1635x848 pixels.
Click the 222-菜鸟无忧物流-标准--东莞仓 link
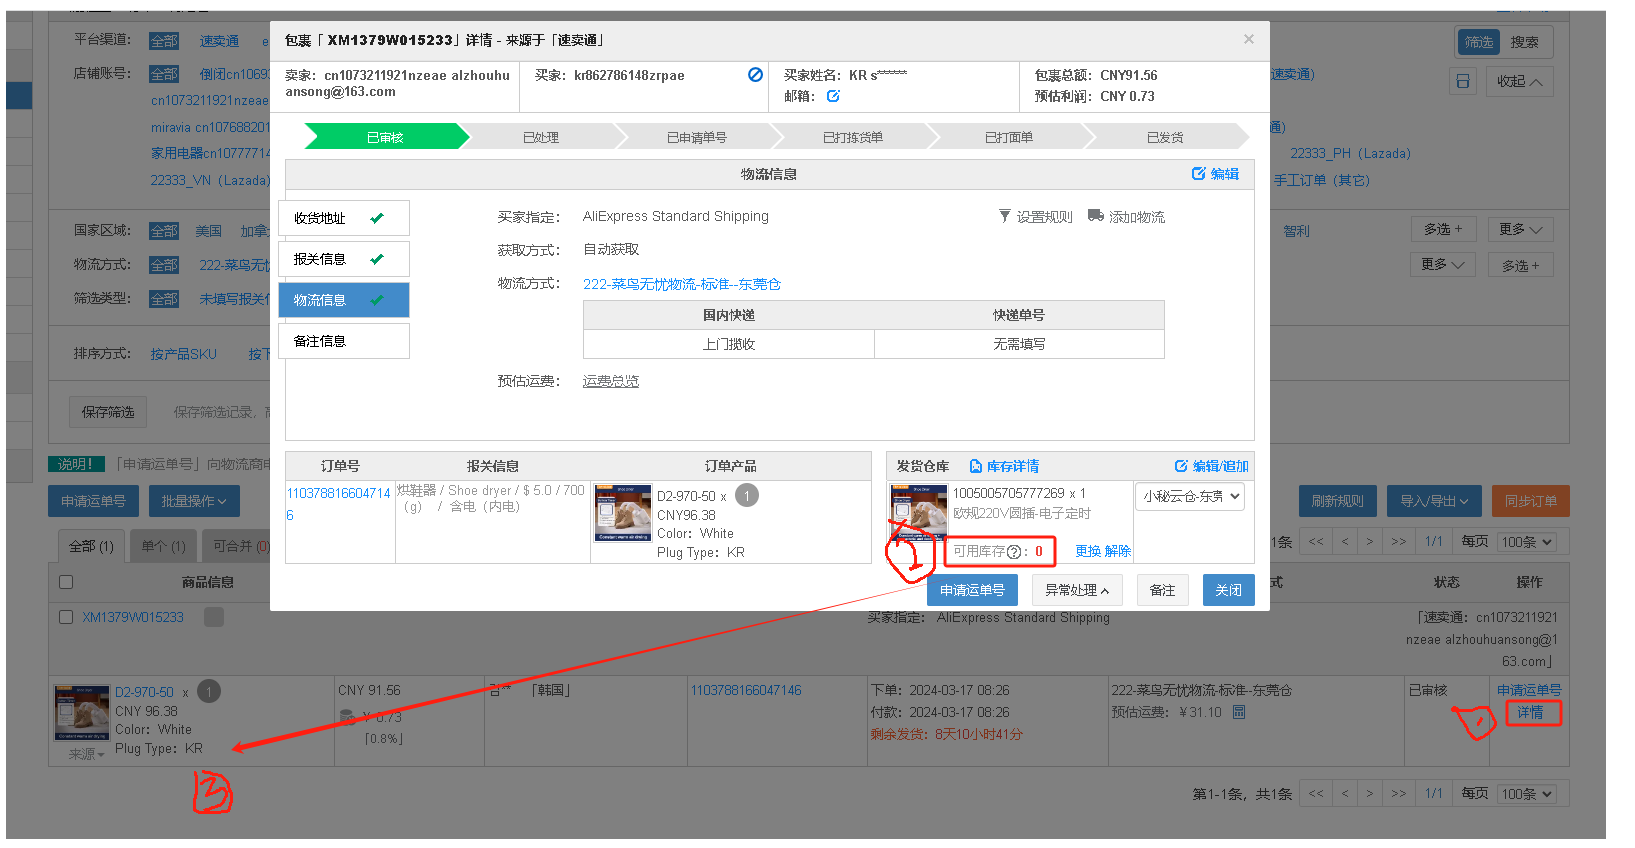[682, 284]
